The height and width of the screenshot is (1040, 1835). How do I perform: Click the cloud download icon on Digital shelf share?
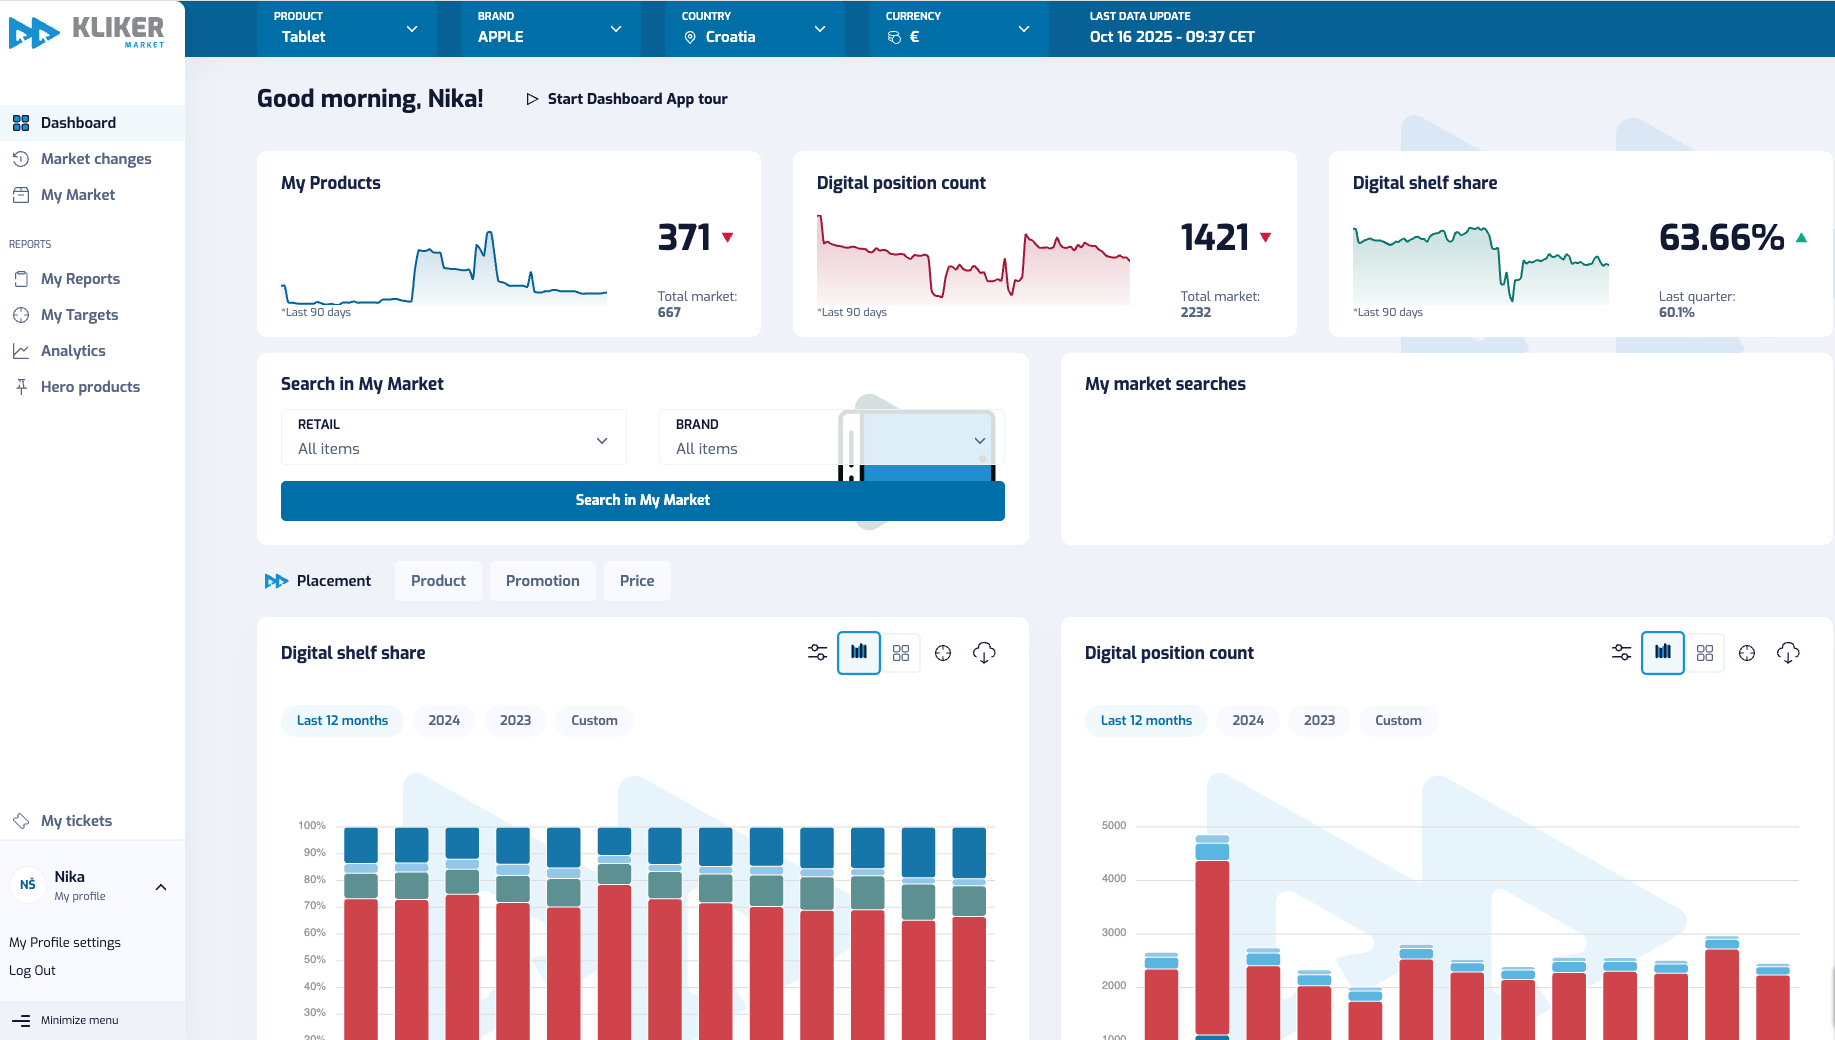(x=984, y=653)
